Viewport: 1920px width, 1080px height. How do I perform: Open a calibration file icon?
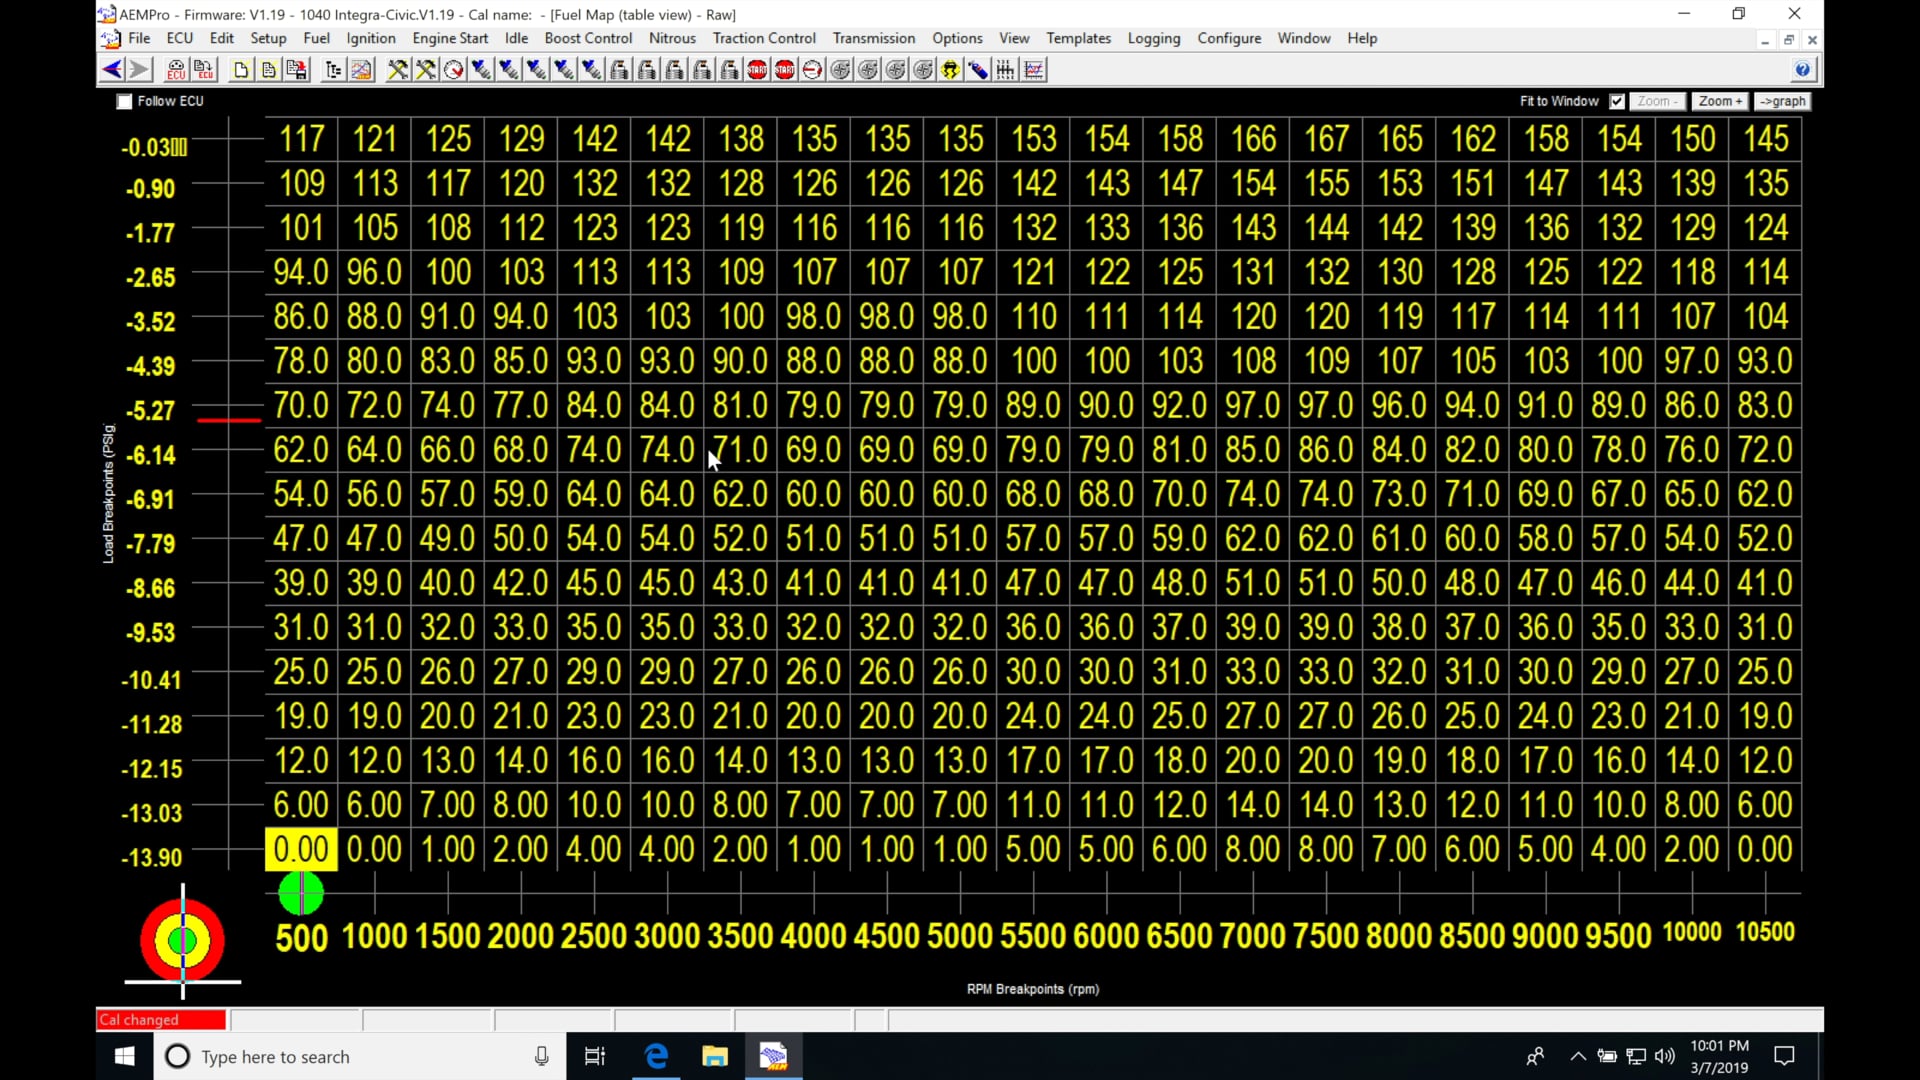click(x=268, y=70)
